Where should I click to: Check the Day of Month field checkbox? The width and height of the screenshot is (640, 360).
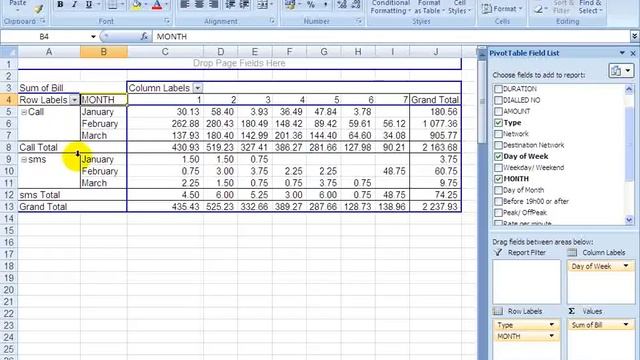(498, 190)
